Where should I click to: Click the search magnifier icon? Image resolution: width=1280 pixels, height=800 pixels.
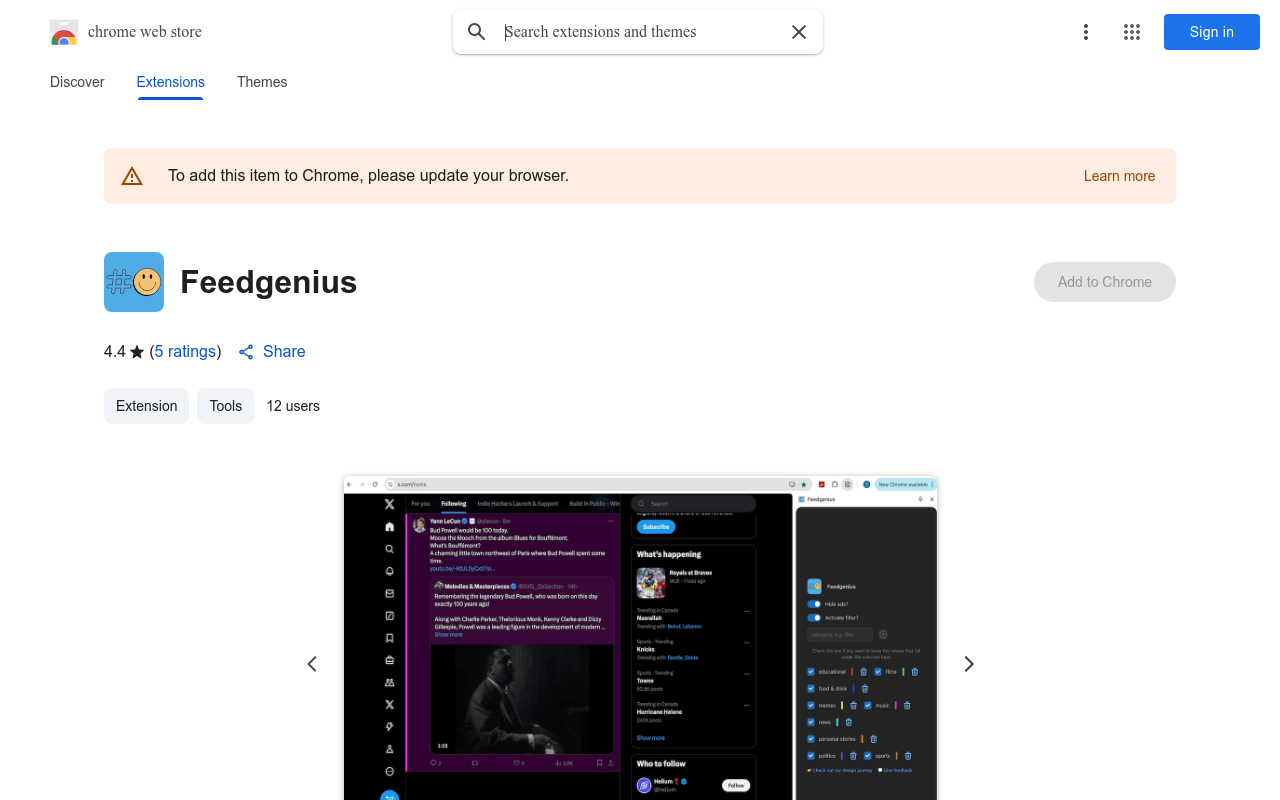(477, 32)
